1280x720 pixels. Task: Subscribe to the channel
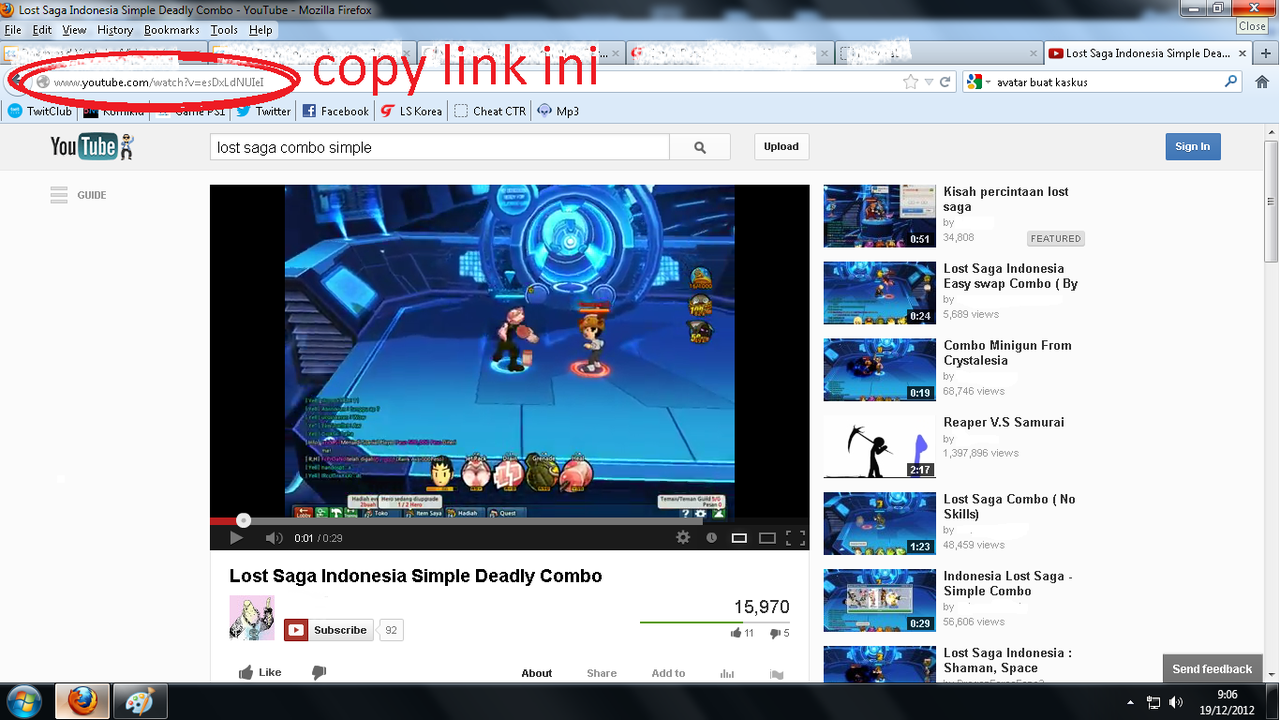tap(328, 630)
